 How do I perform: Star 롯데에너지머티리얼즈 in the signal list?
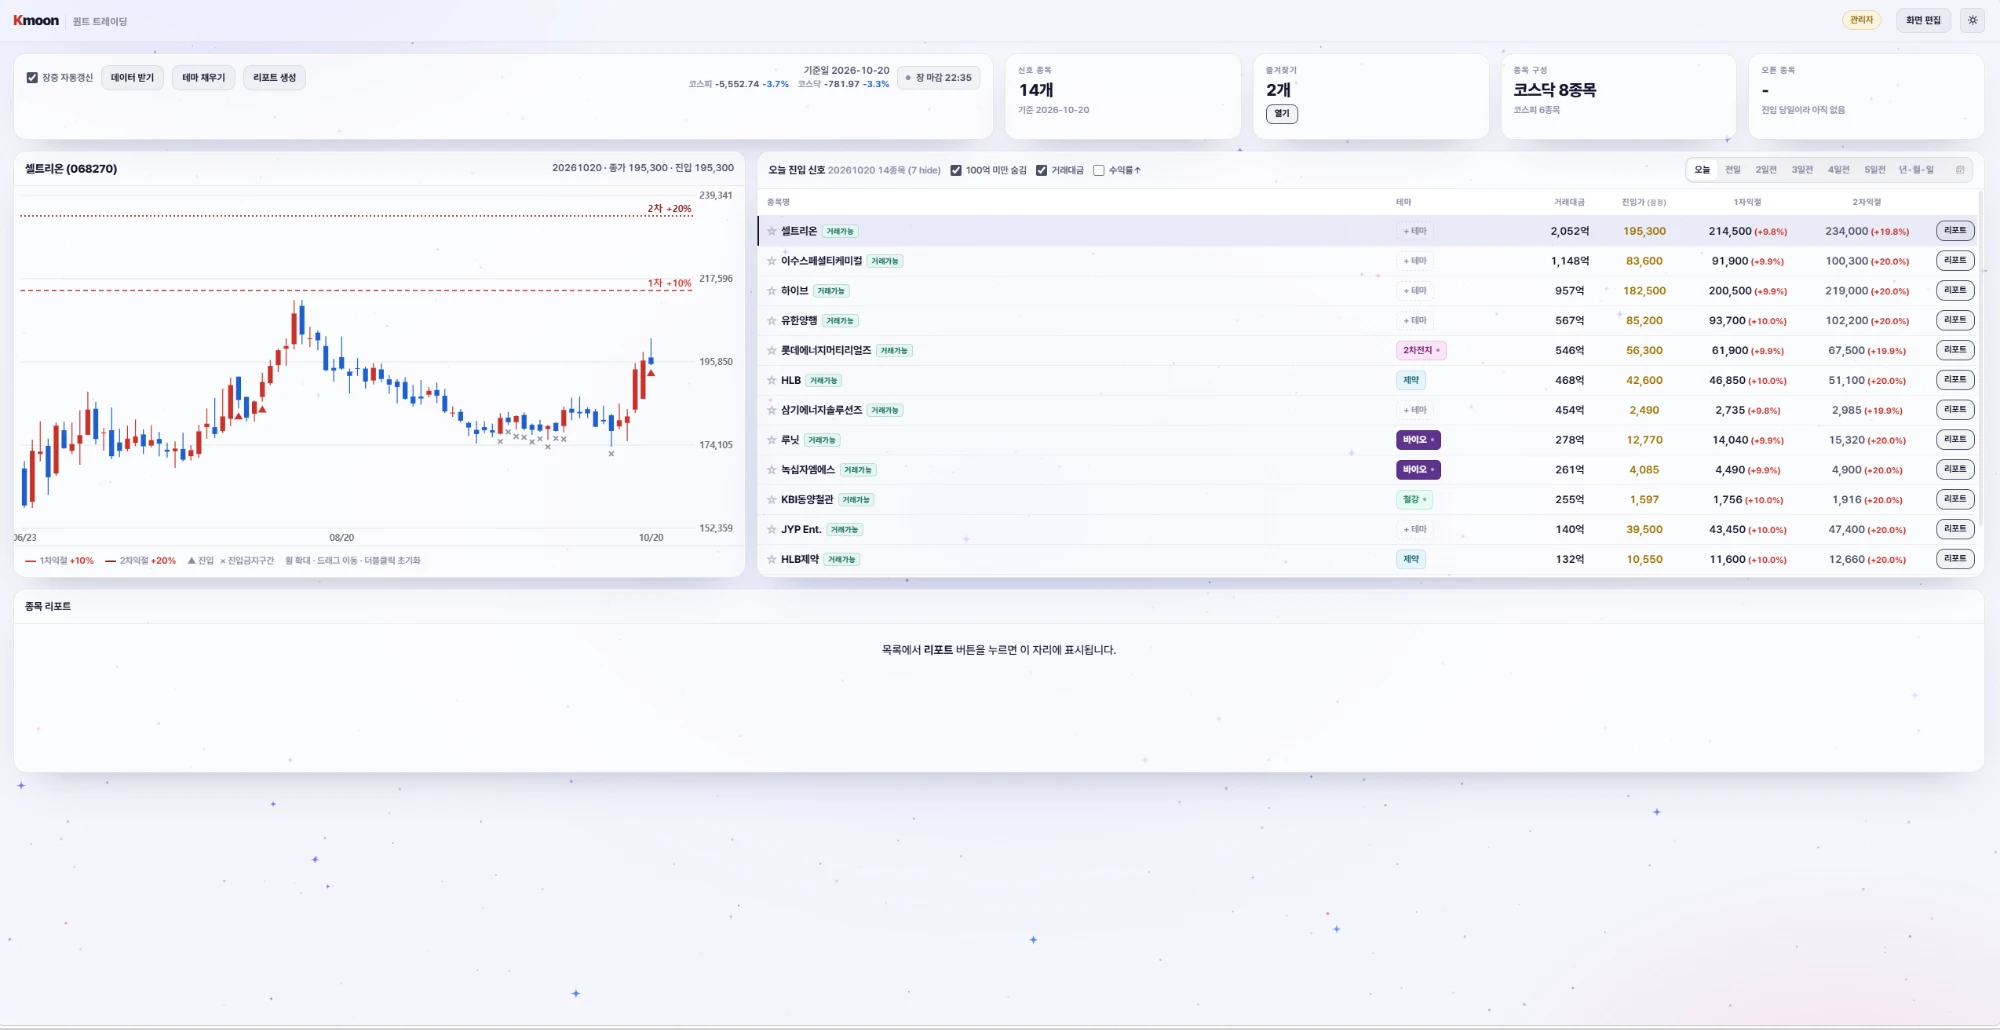click(x=771, y=351)
